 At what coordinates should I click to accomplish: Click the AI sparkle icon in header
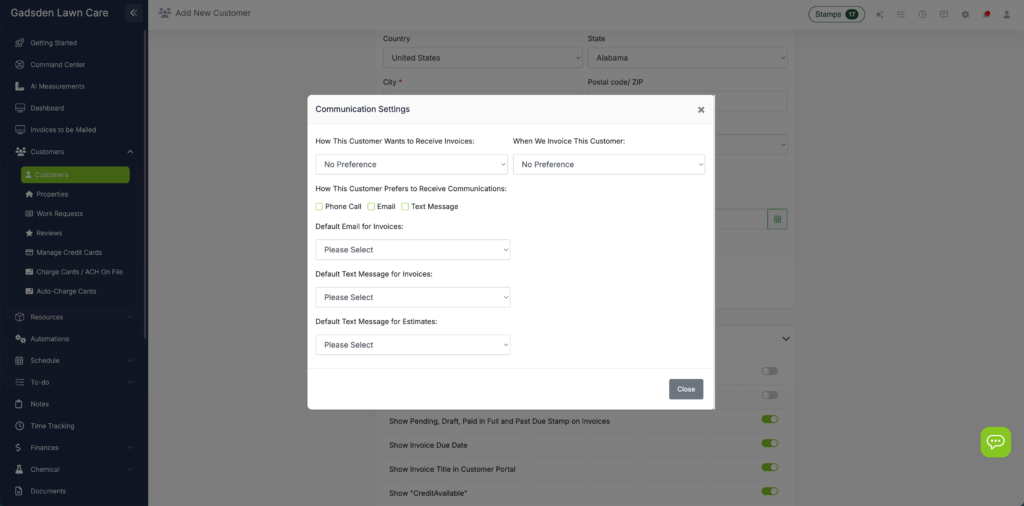click(880, 14)
